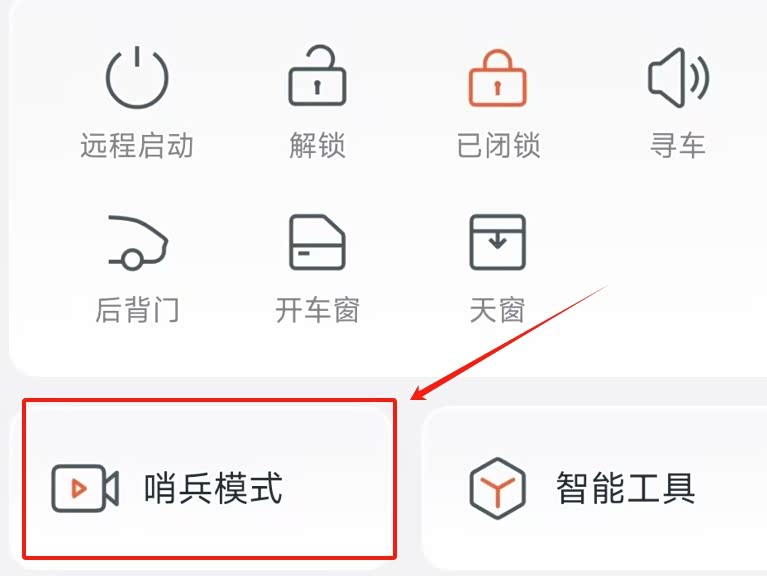Select the 开车窗 text label
Image resolution: width=767 pixels, height=576 pixels.
(x=317, y=310)
